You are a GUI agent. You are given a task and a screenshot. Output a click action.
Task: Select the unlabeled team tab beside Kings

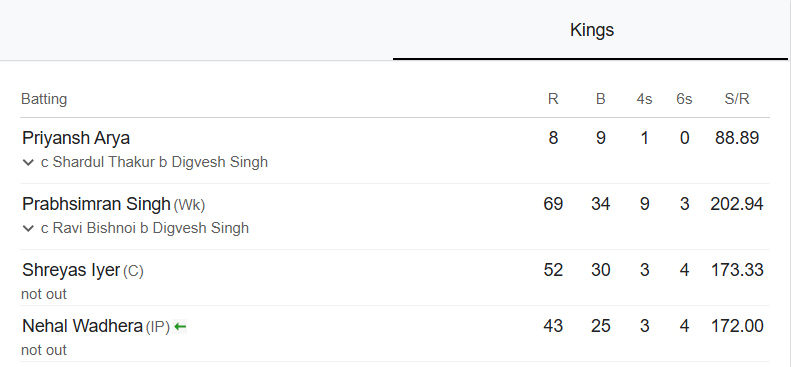[196, 30]
